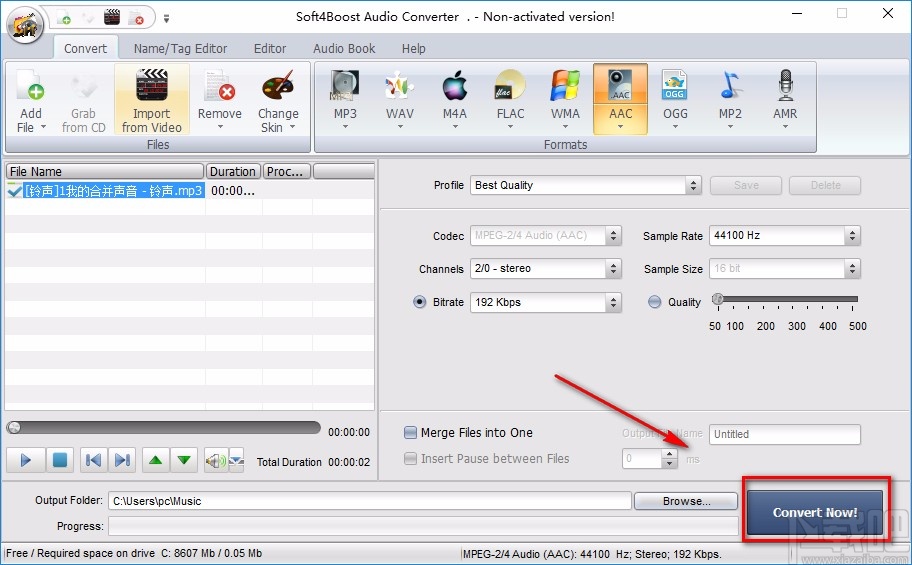Select the AAC output format
This screenshot has width=912, height=565.
621,100
